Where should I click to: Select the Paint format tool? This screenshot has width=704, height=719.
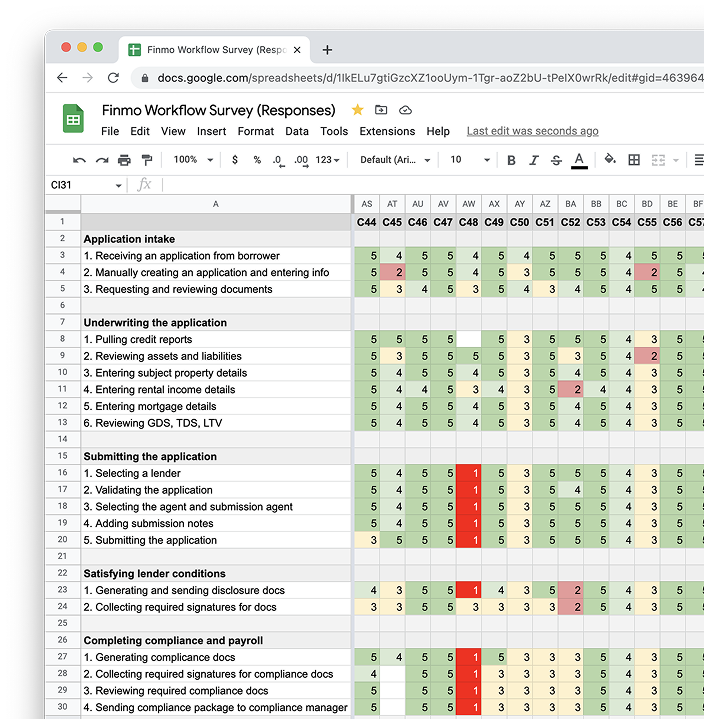(147, 160)
